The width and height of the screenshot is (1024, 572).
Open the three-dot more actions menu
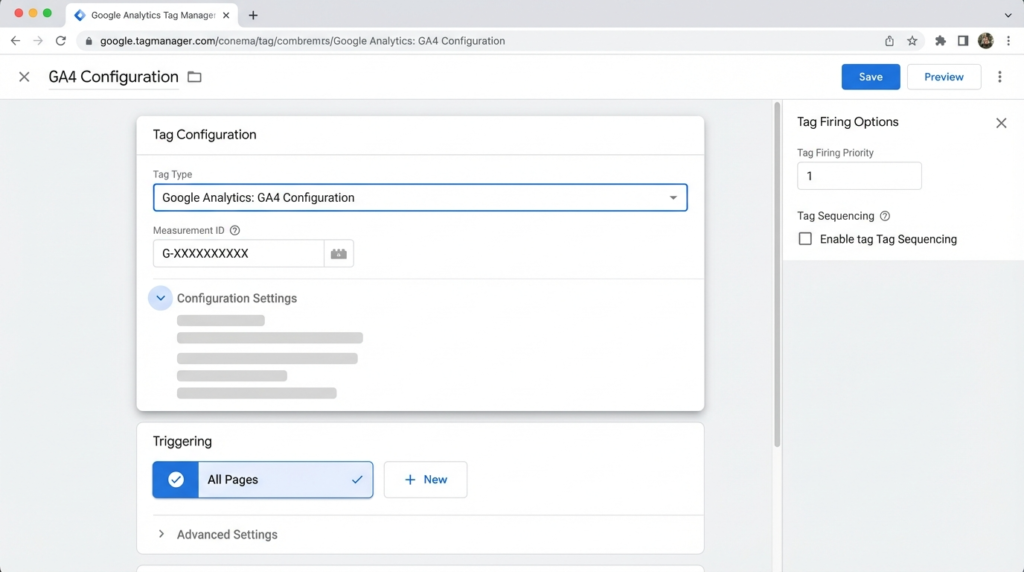999,77
